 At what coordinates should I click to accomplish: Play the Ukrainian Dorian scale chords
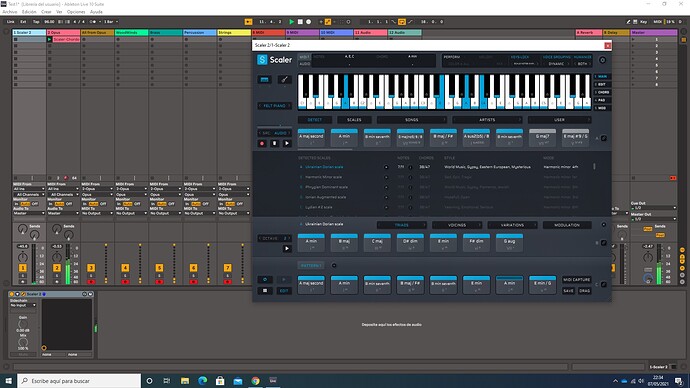[287, 249]
